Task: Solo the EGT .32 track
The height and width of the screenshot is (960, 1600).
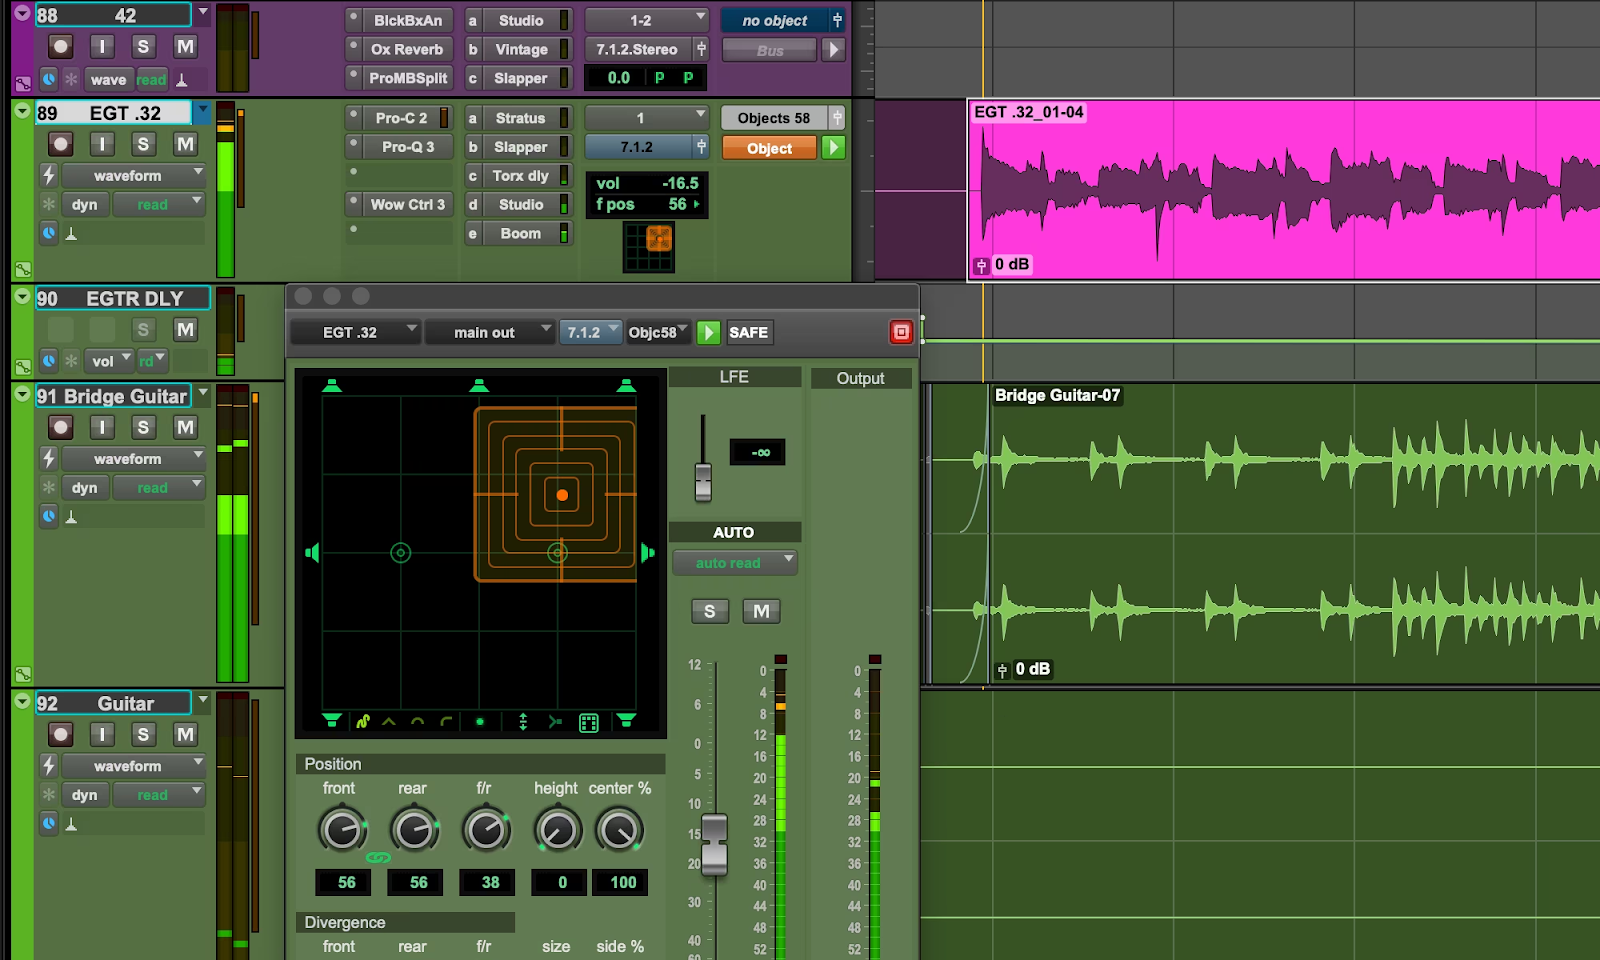Action: (143, 144)
